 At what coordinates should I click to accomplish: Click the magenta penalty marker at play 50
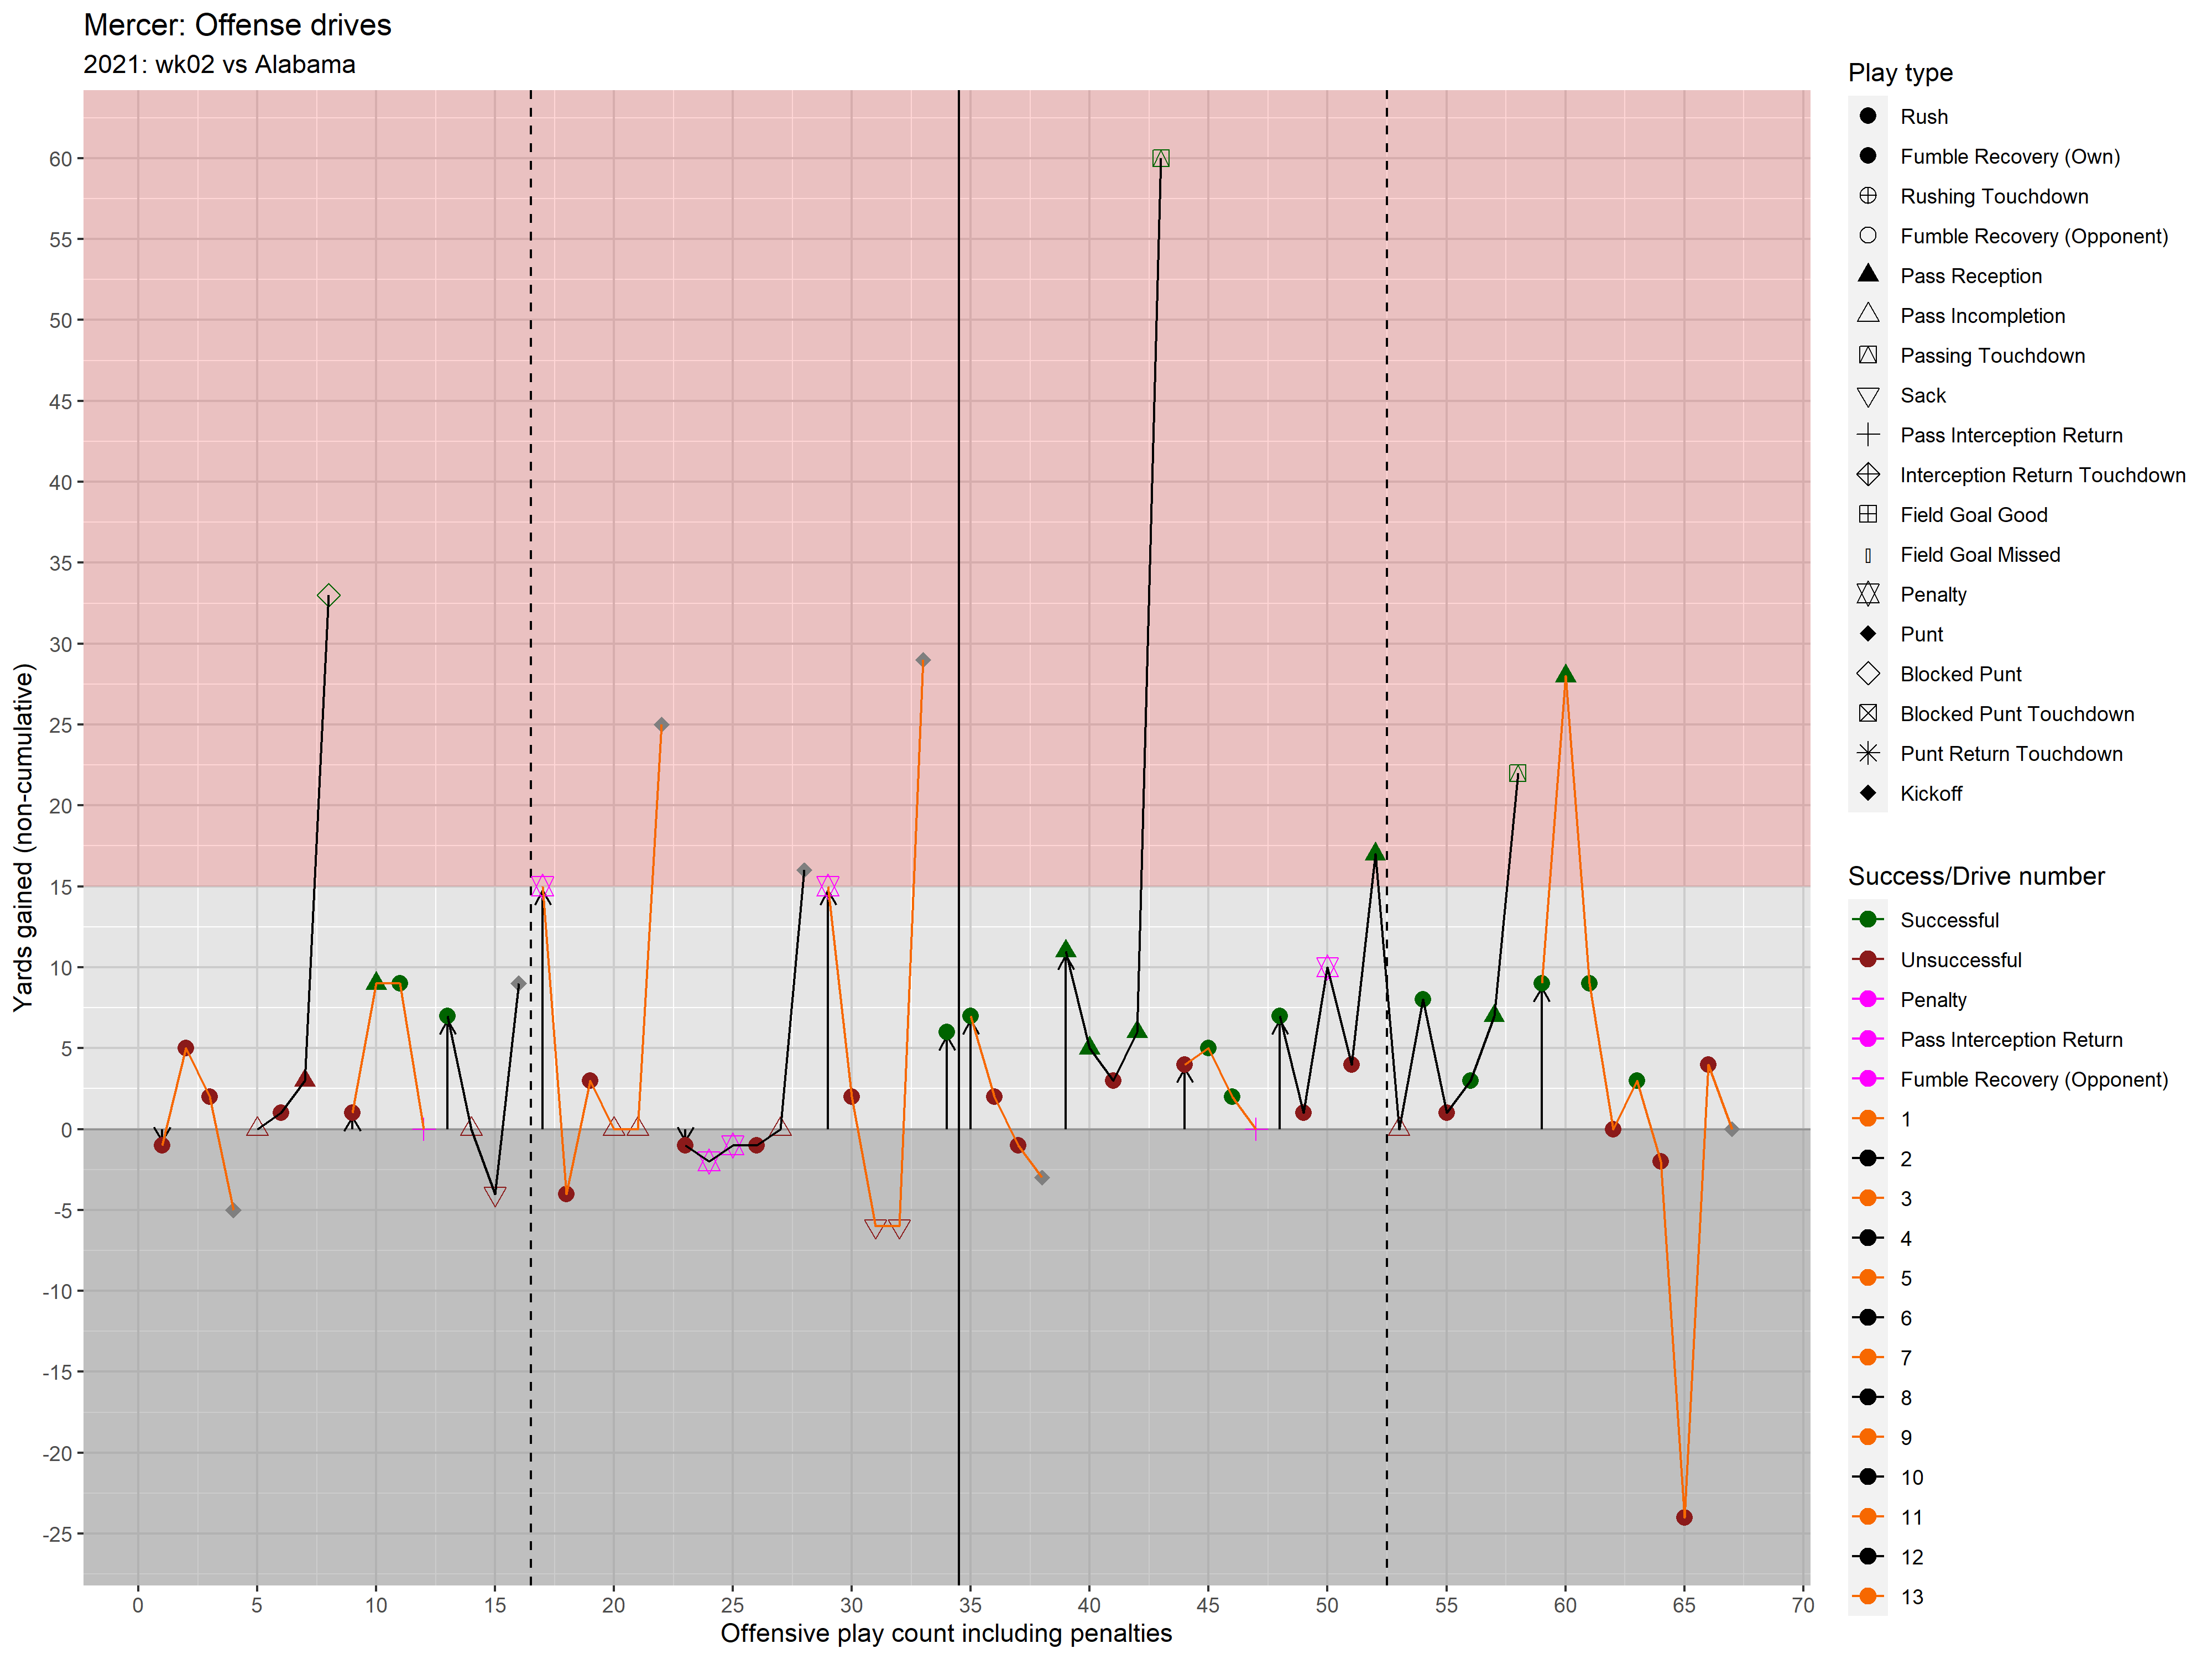click(x=1327, y=967)
